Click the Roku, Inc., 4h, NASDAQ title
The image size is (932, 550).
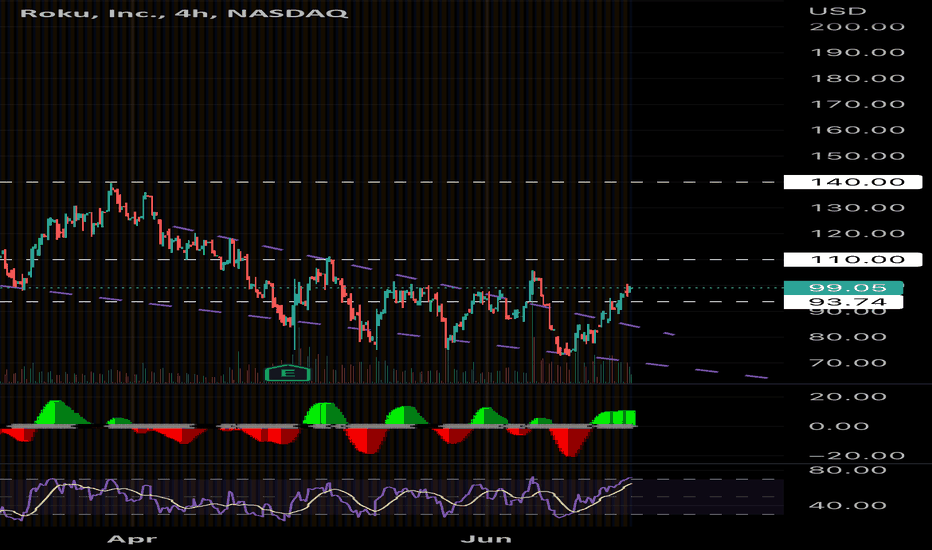184,13
